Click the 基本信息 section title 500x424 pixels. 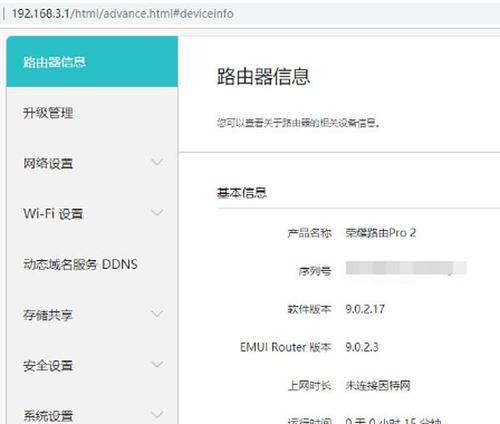(242, 193)
